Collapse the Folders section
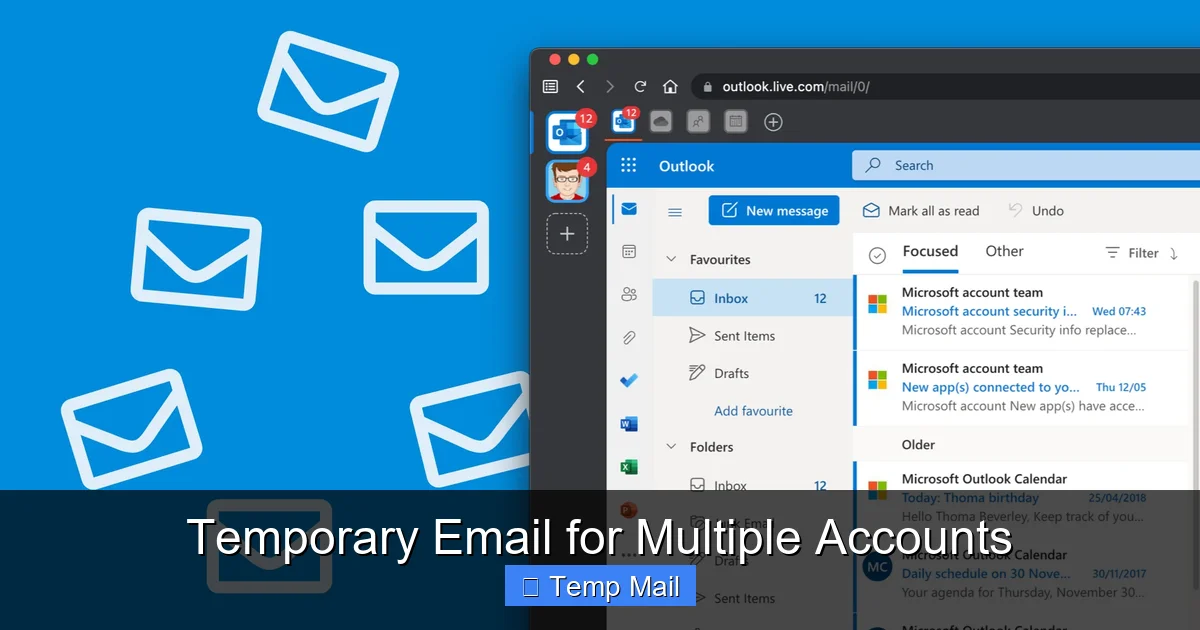Screen dimensions: 1200x630 [x=671, y=447]
